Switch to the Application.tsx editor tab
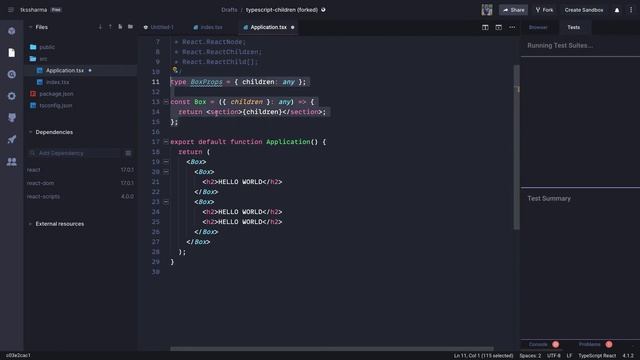This screenshot has width=640, height=360. pyautogui.click(x=269, y=27)
